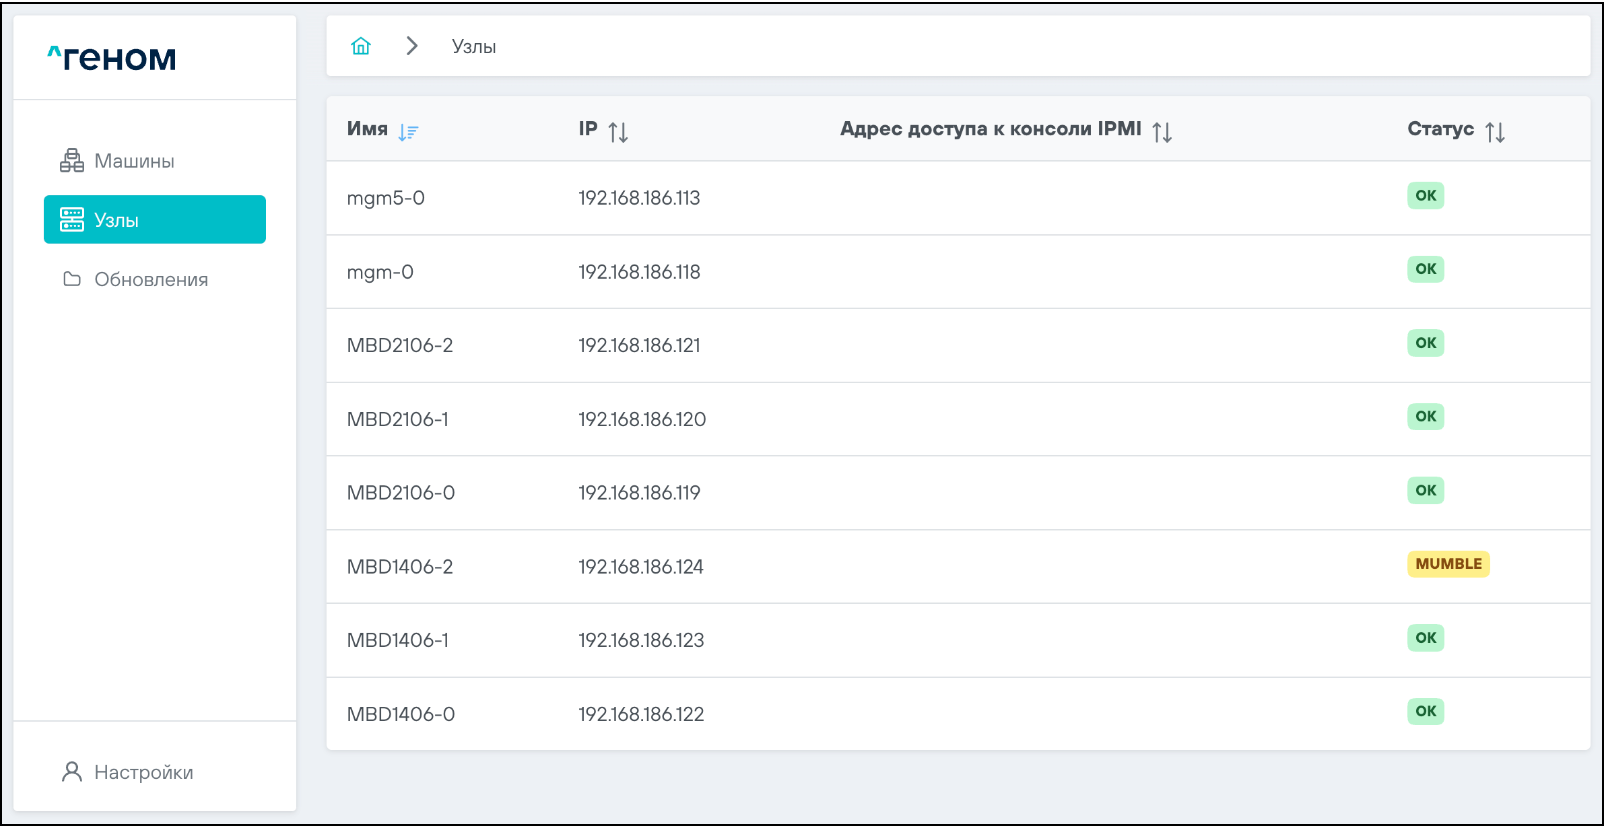
Task: Click IP address 192.168.186.120
Action: point(642,419)
